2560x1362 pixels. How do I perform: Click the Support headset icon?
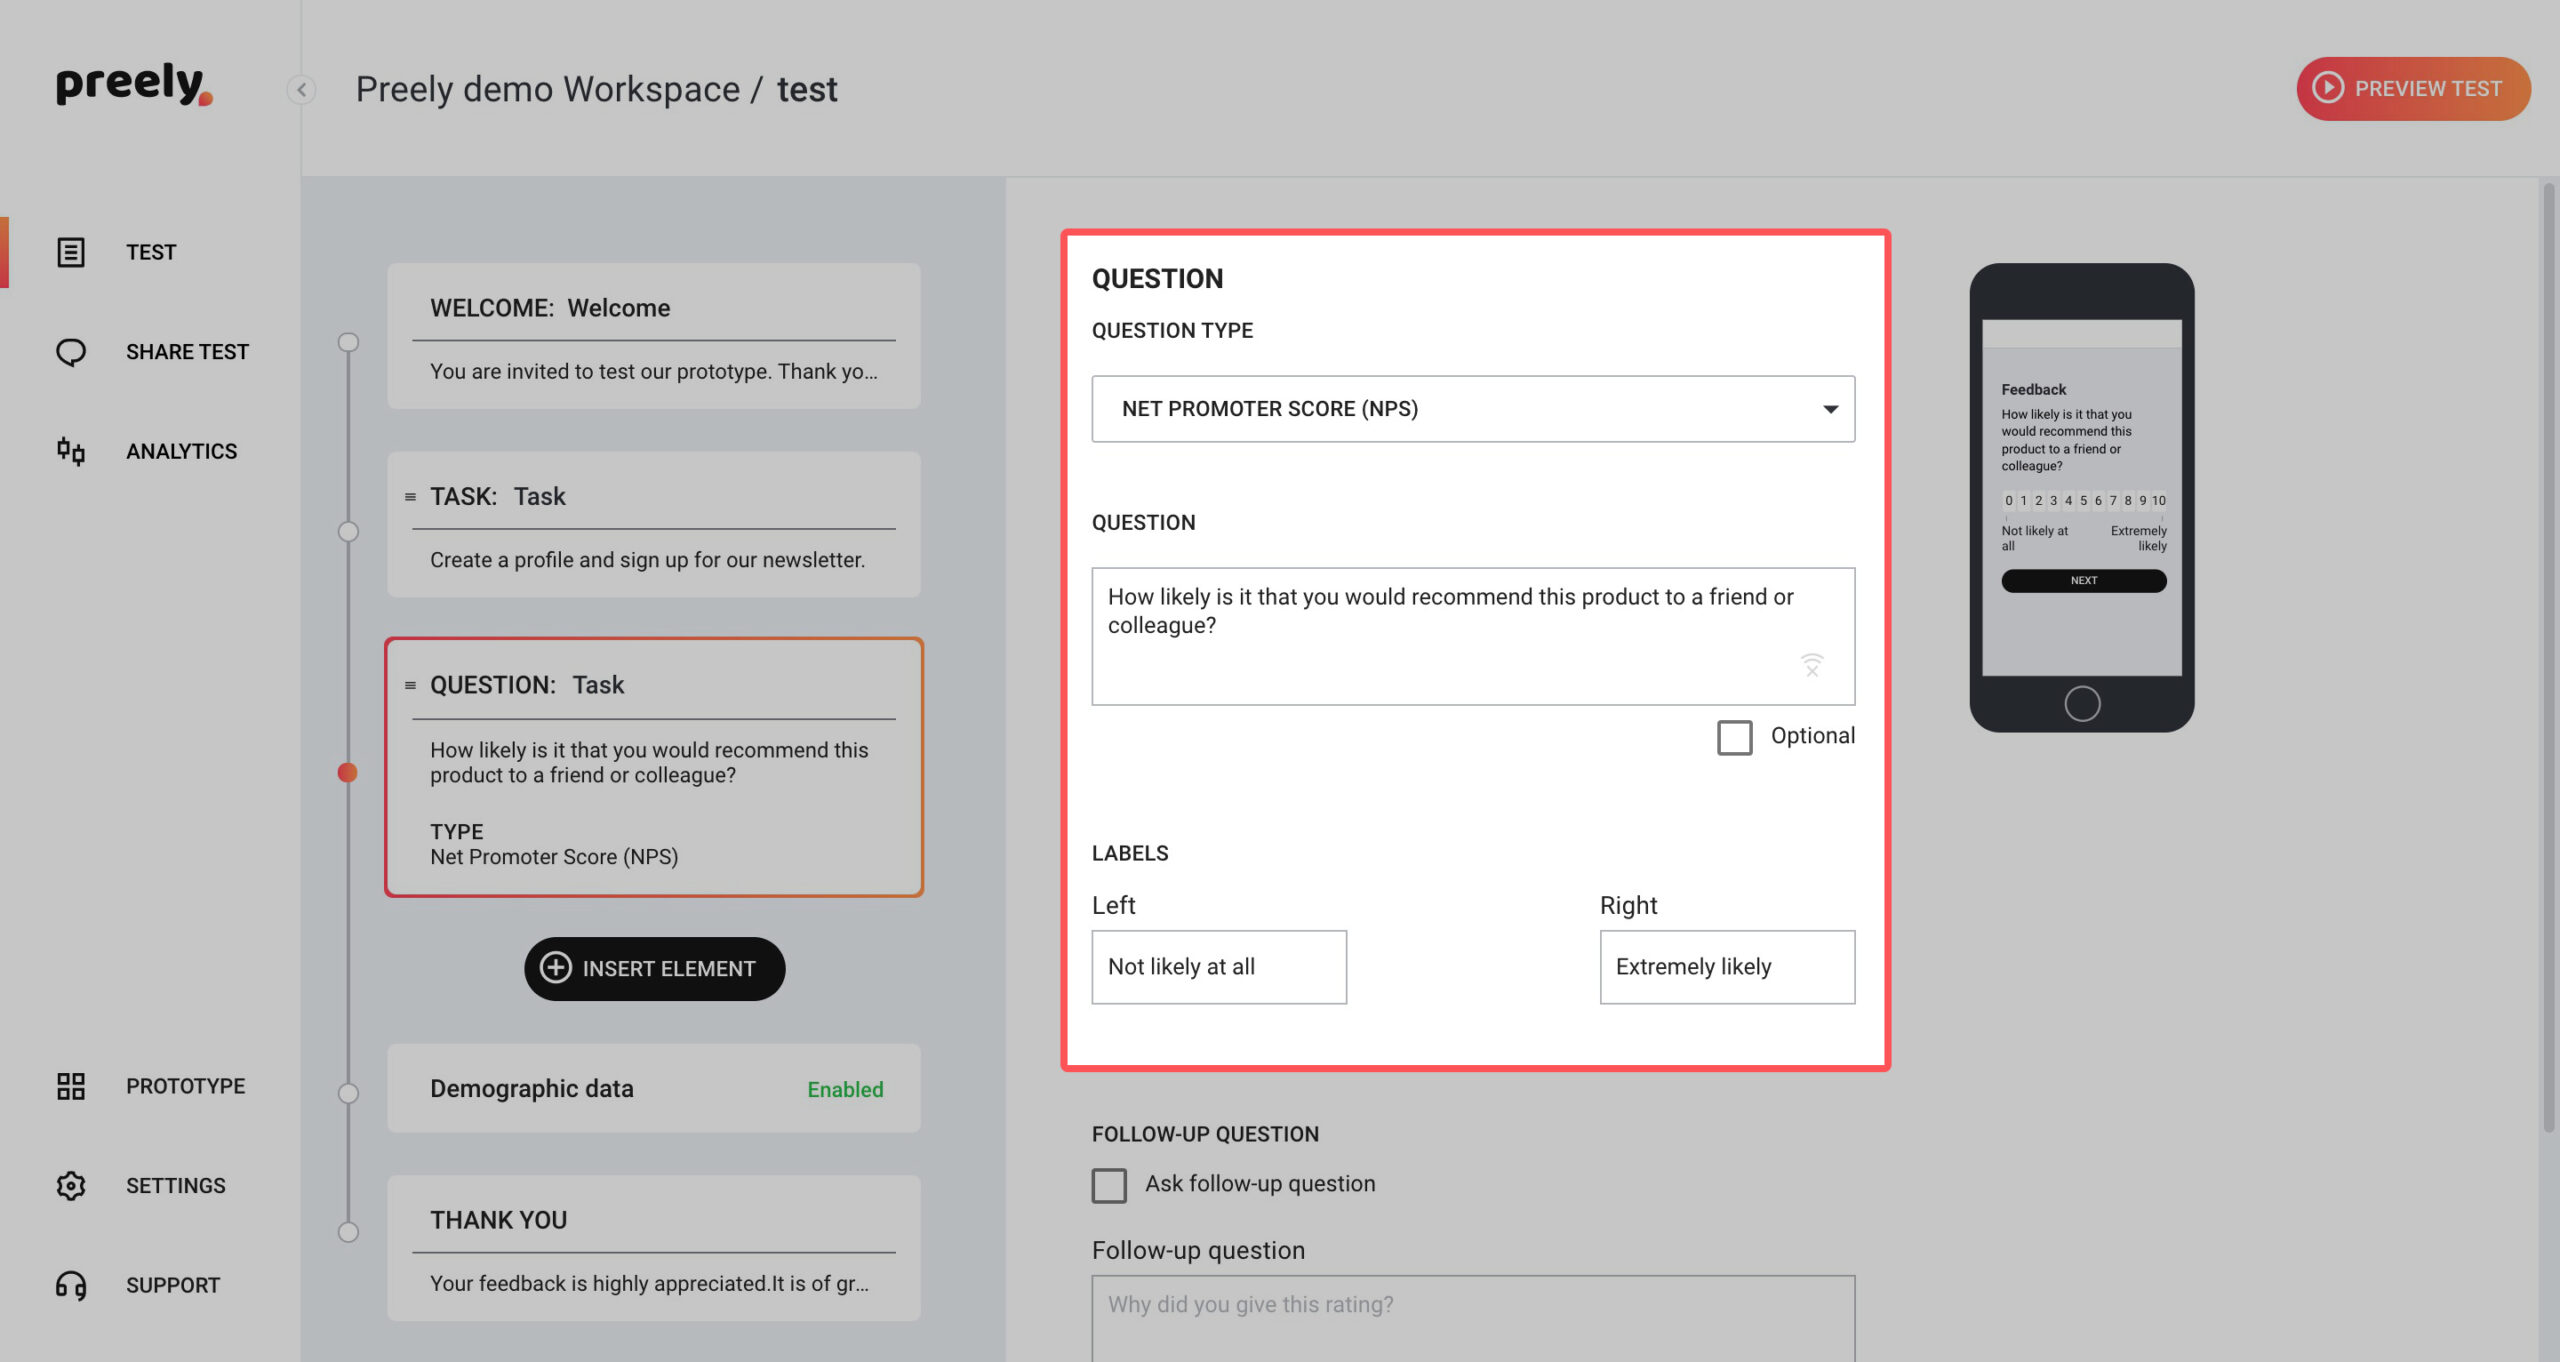click(x=70, y=1285)
